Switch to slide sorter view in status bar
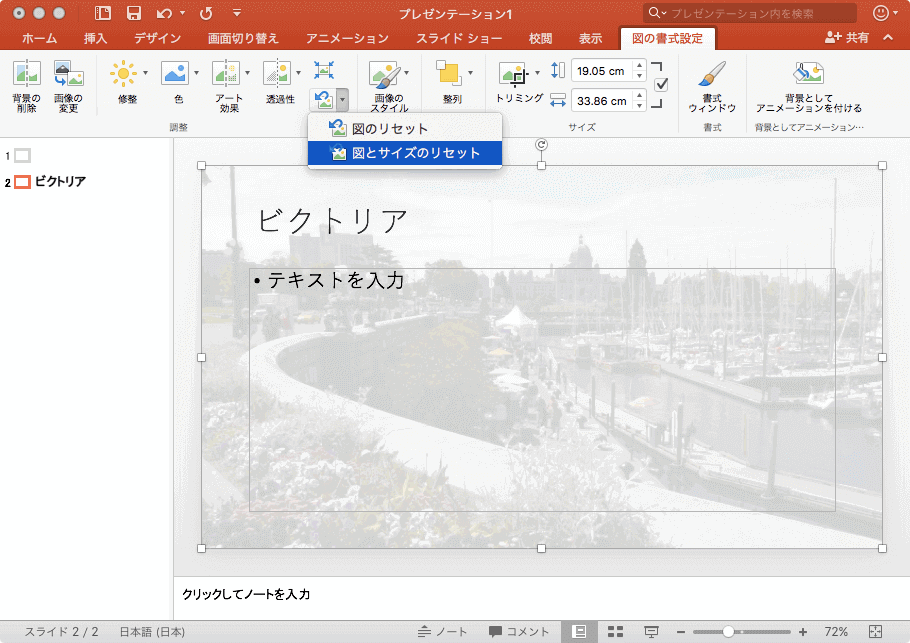 [x=616, y=632]
